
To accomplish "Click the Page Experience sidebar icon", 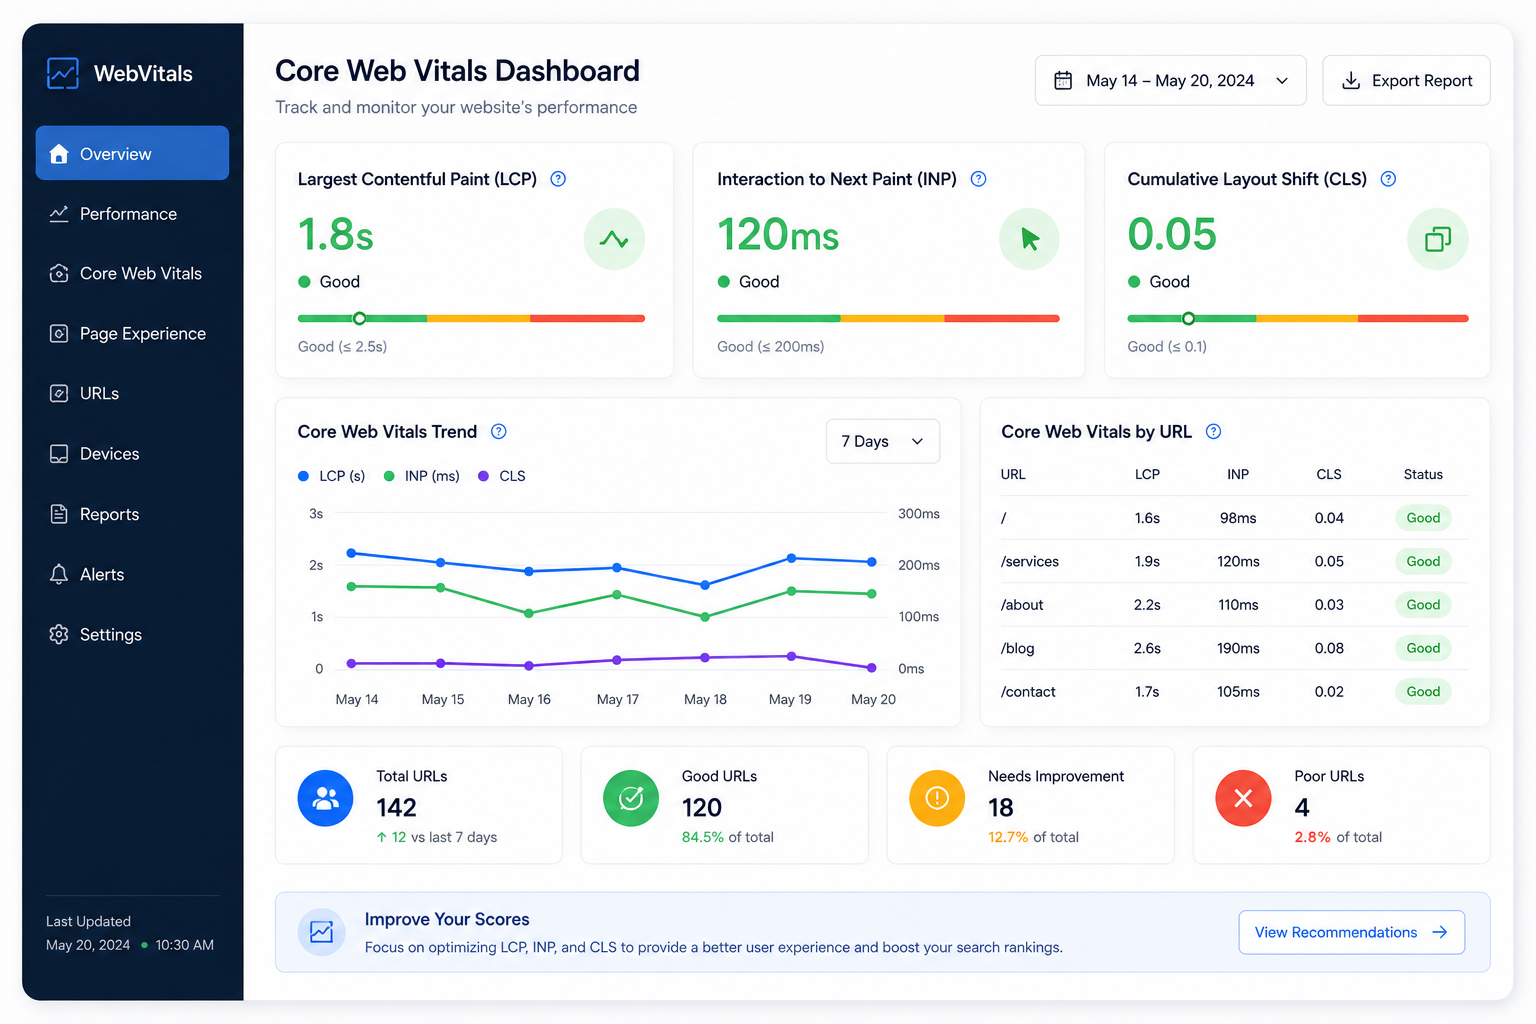I will (x=59, y=334).
